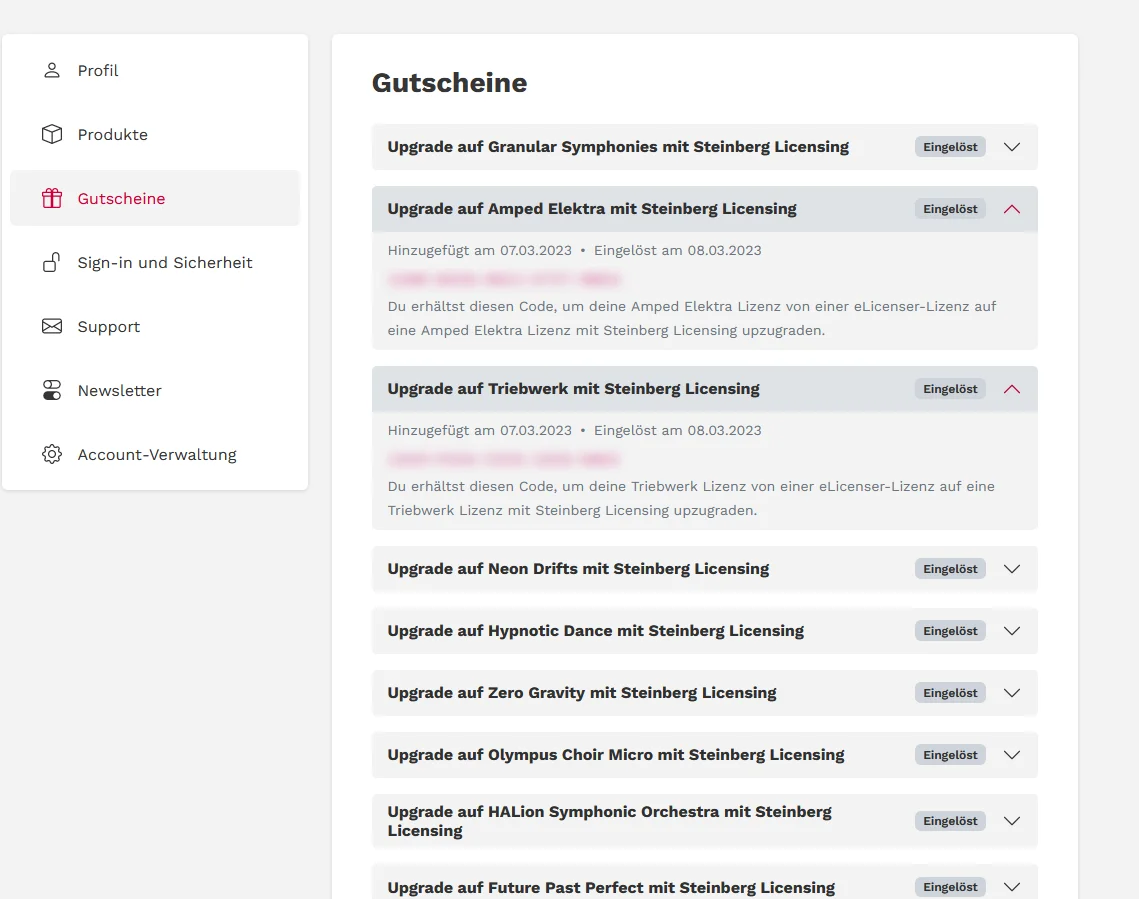
Task: Click the Amped Elektra "Hinzugefügt am 07.03.2023" date line
Action: pos(575,251)
